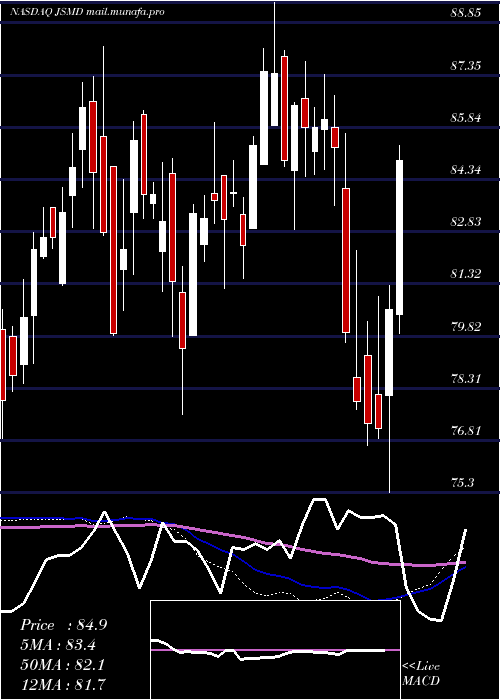This screenshot has height=700, width=500.
Task: Click the 50MA : 82.1 readout
Action: [62, 665]
